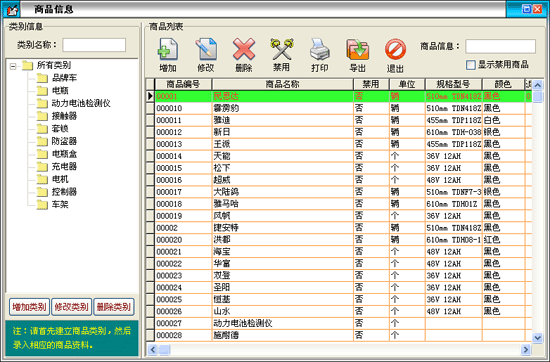550x362 pixels.
Task: Click the 商品信息 search field
Action: point(500,46)
